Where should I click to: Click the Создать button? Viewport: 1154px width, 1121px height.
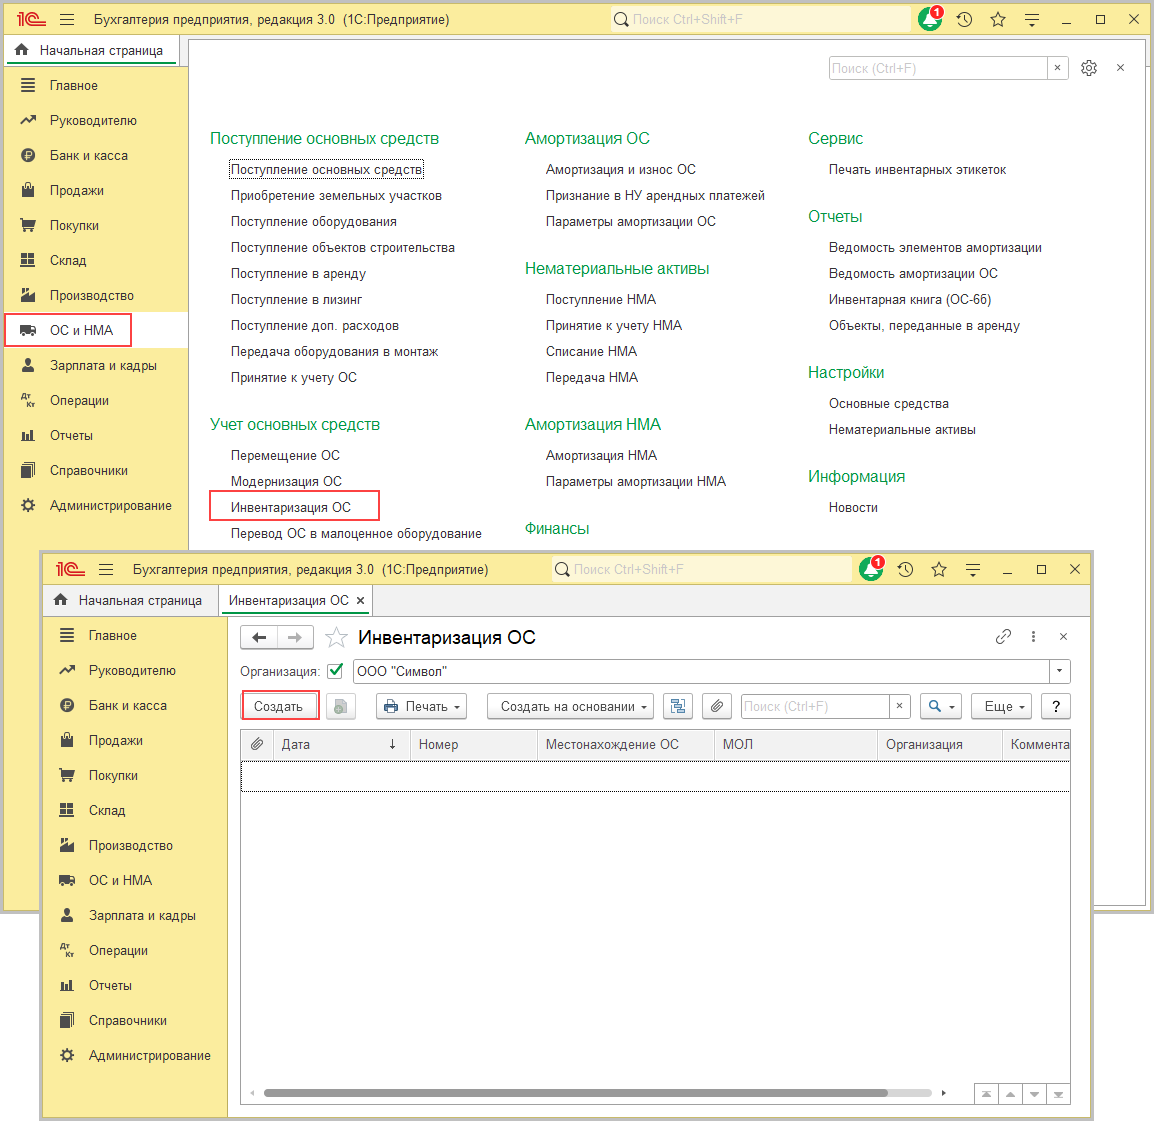click(278, 707)
